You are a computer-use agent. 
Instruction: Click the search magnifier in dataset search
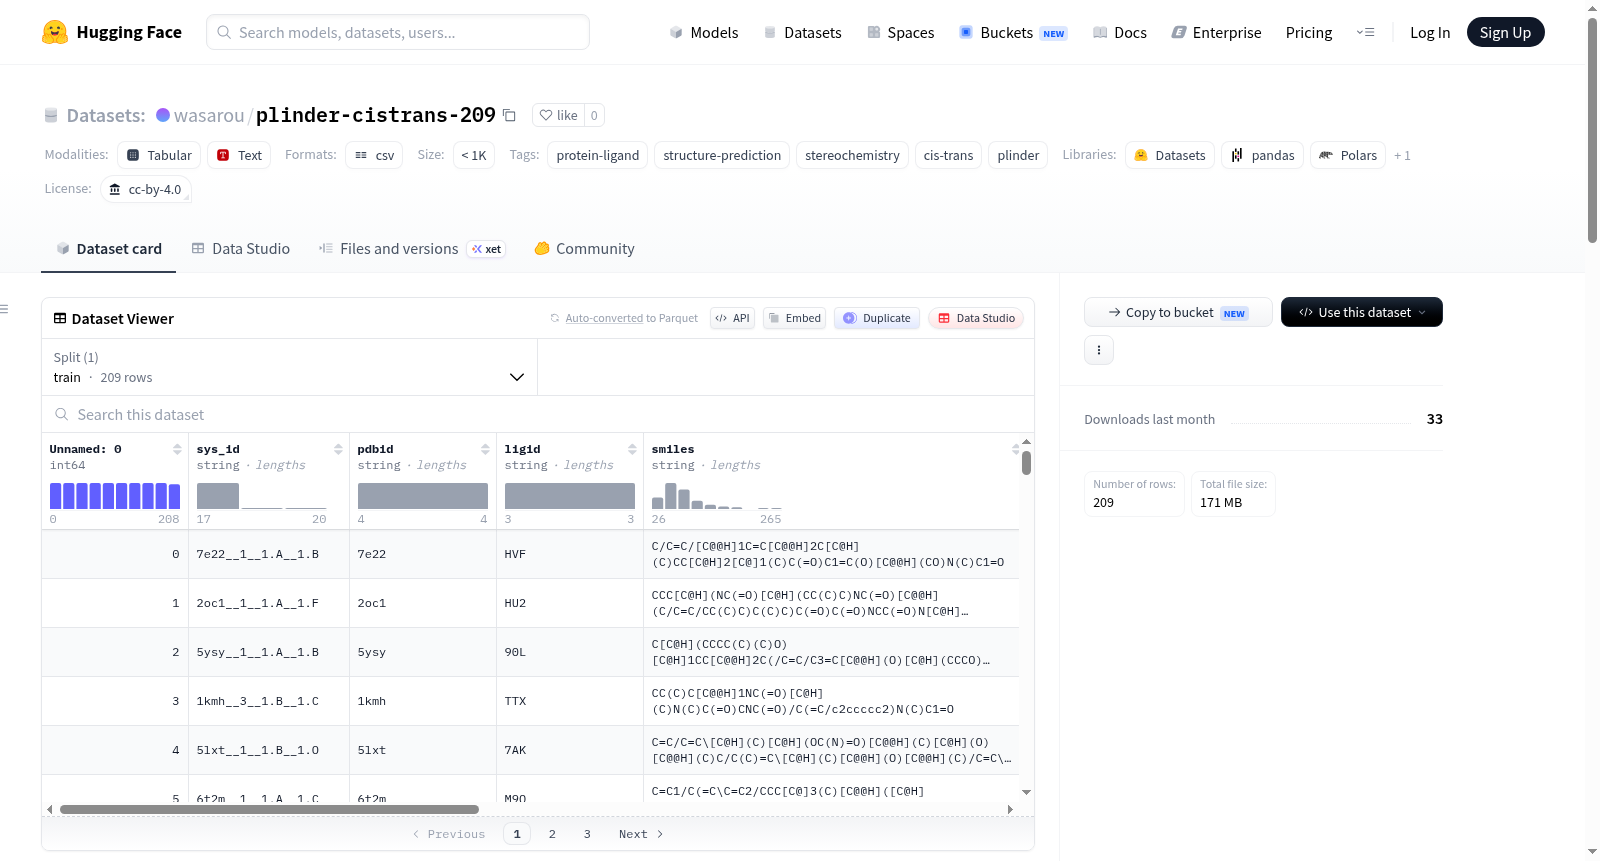(62, 414)
